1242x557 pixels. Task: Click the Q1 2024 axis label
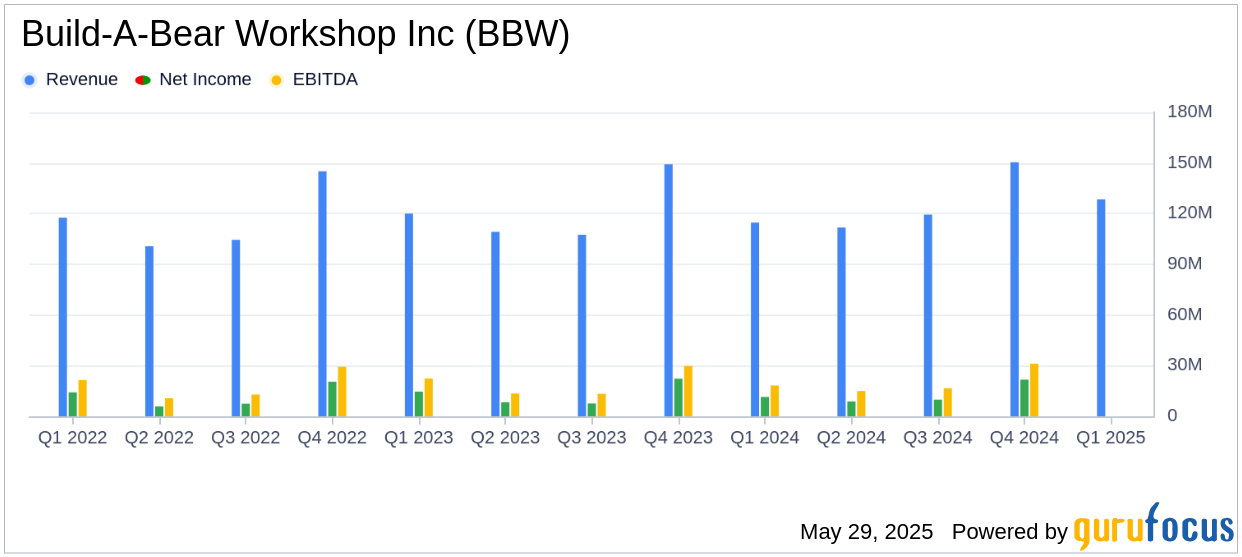coord(765,438)
